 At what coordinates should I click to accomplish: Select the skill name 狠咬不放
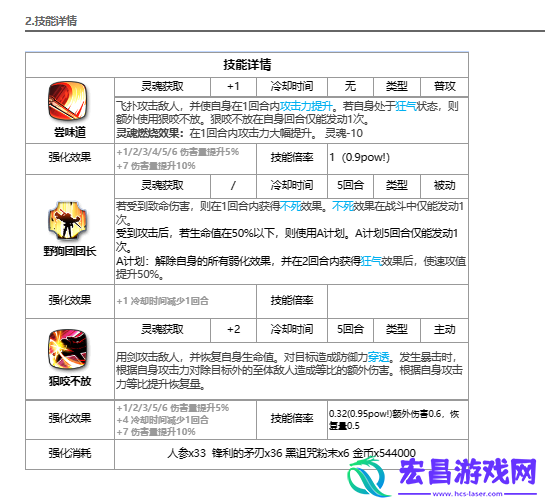click(70, 381)
